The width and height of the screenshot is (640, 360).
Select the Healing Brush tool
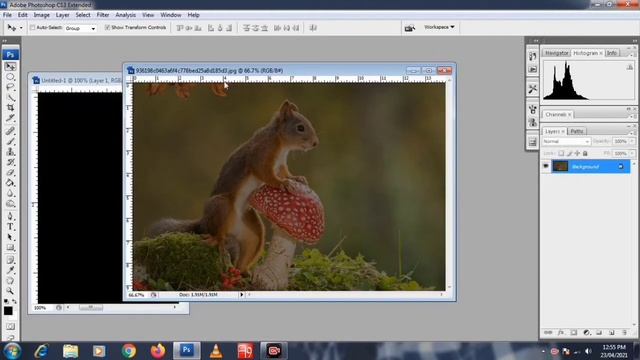pyautogui.click(x=10, y=131)
